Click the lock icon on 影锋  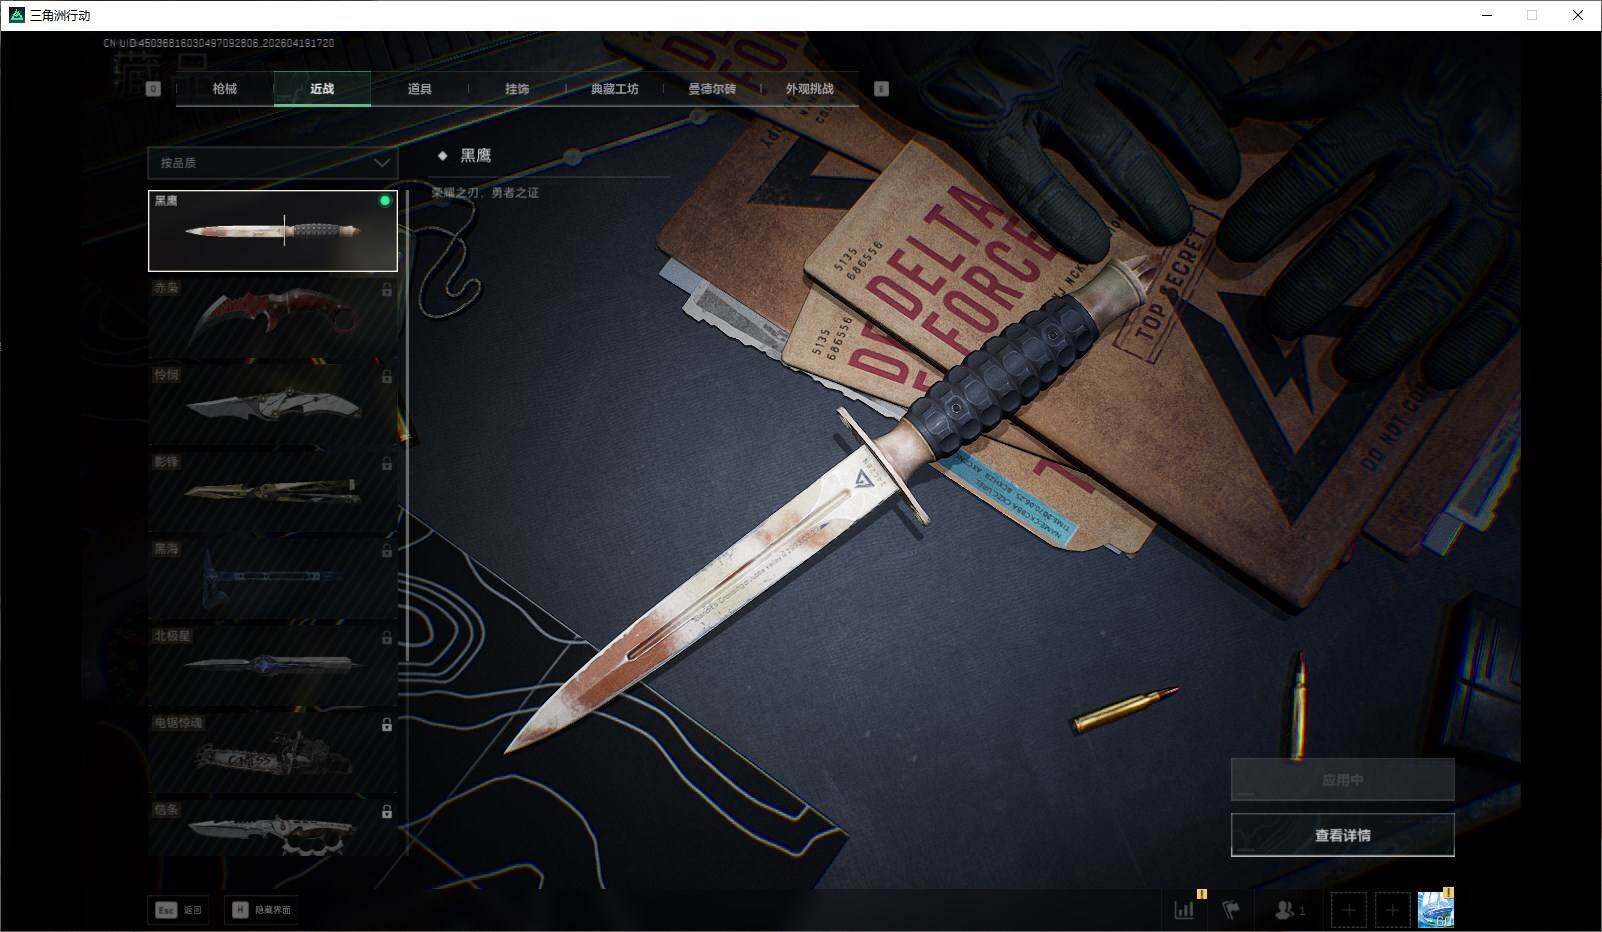coord(387,464)
